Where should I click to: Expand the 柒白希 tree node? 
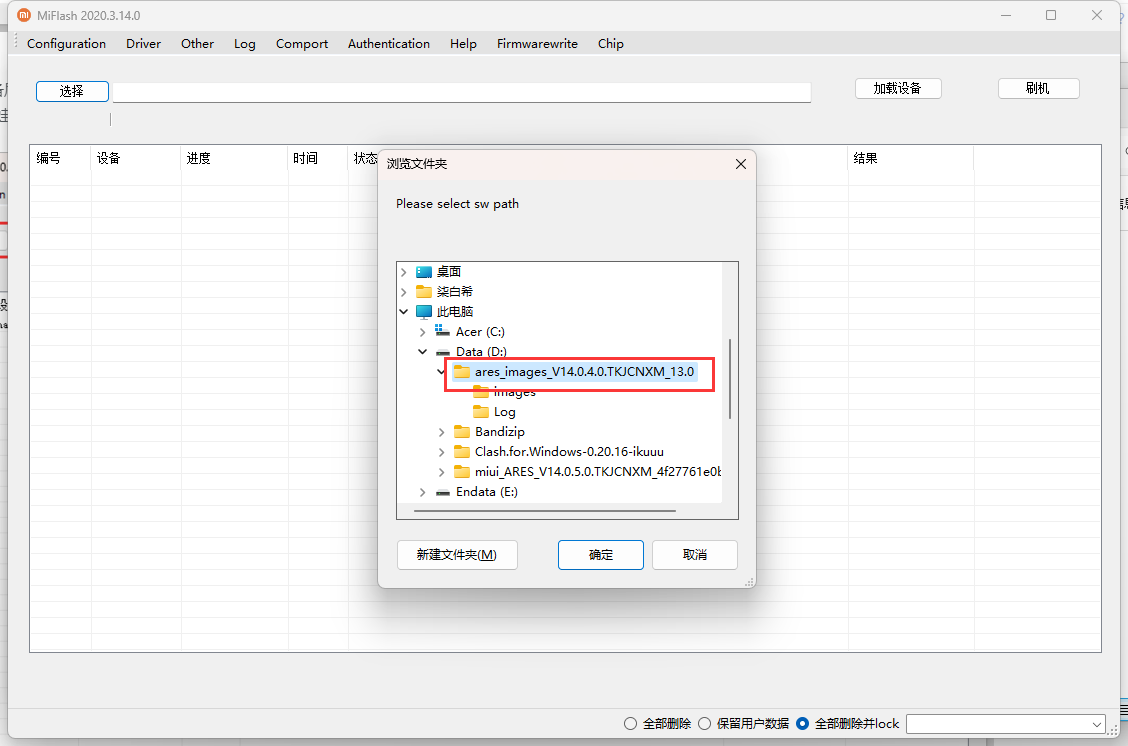click(x=404, y=291)
